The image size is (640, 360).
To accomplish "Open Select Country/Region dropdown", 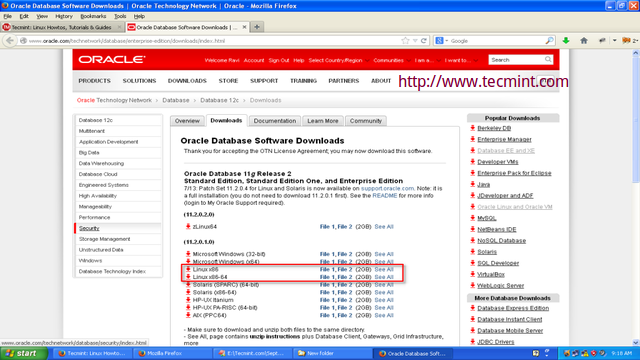I will (338, 60).
